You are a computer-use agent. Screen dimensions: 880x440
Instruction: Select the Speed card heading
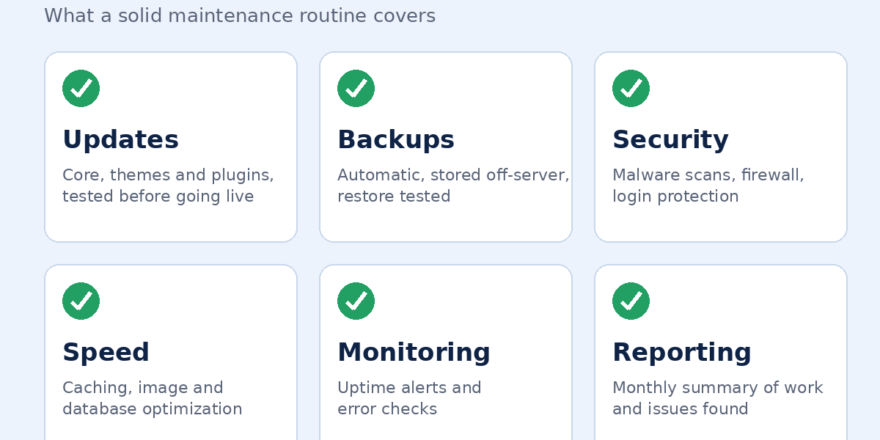point(106,352)
